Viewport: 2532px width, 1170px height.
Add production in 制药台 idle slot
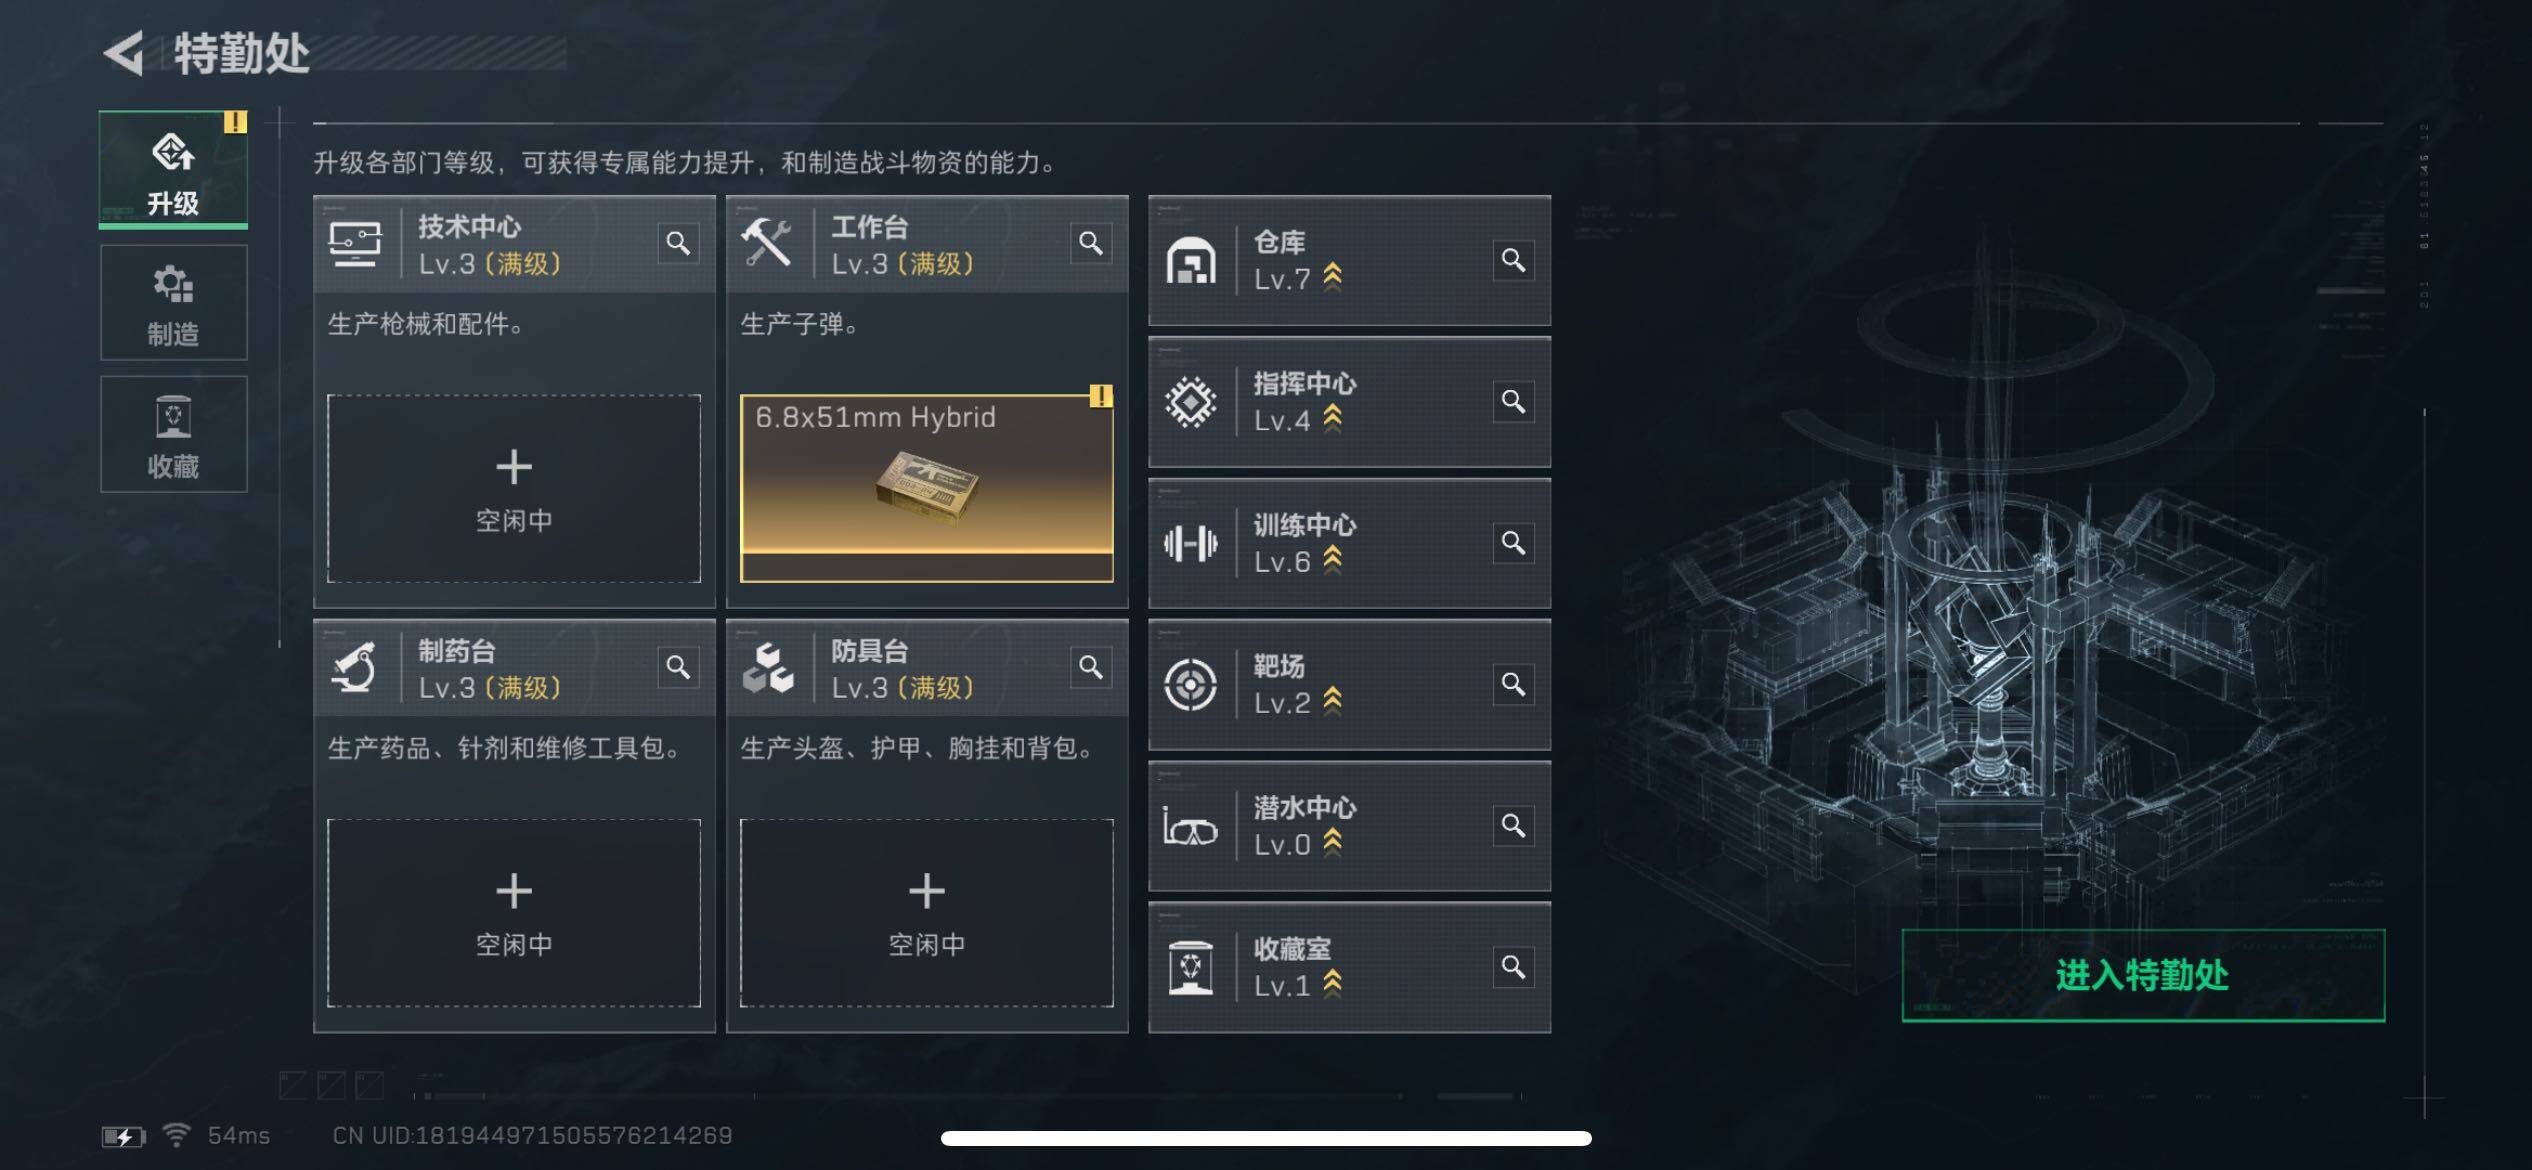(x=514, y=913)
